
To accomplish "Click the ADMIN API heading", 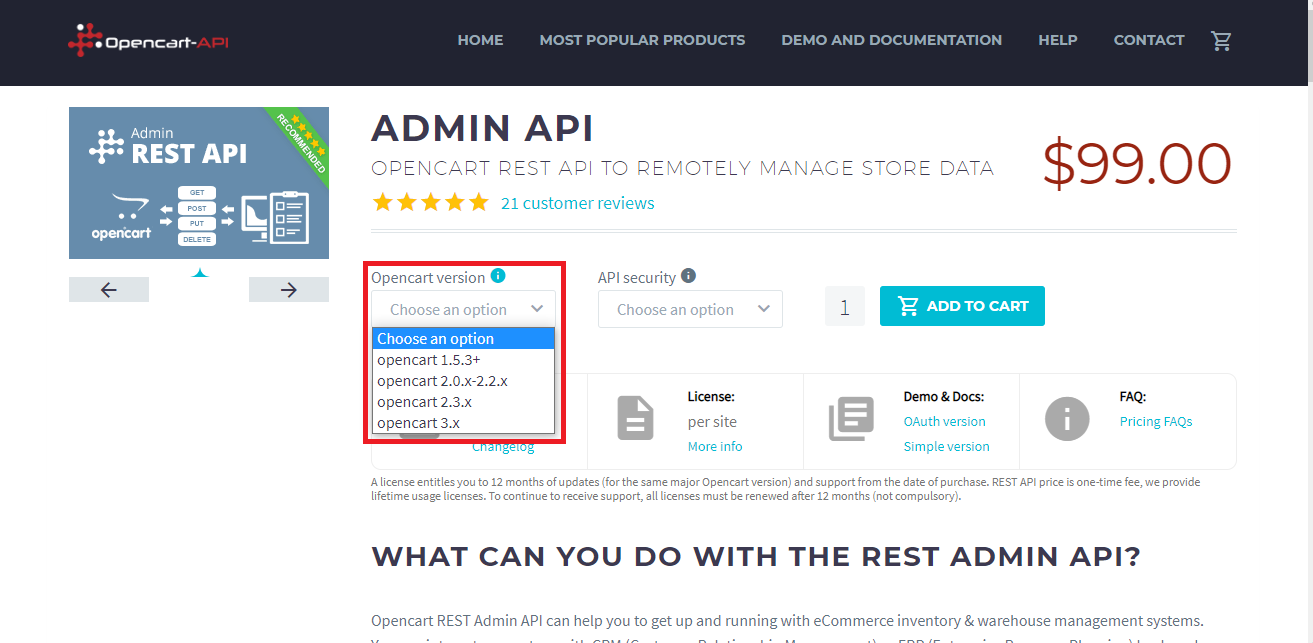I will [x=482, y=128].
